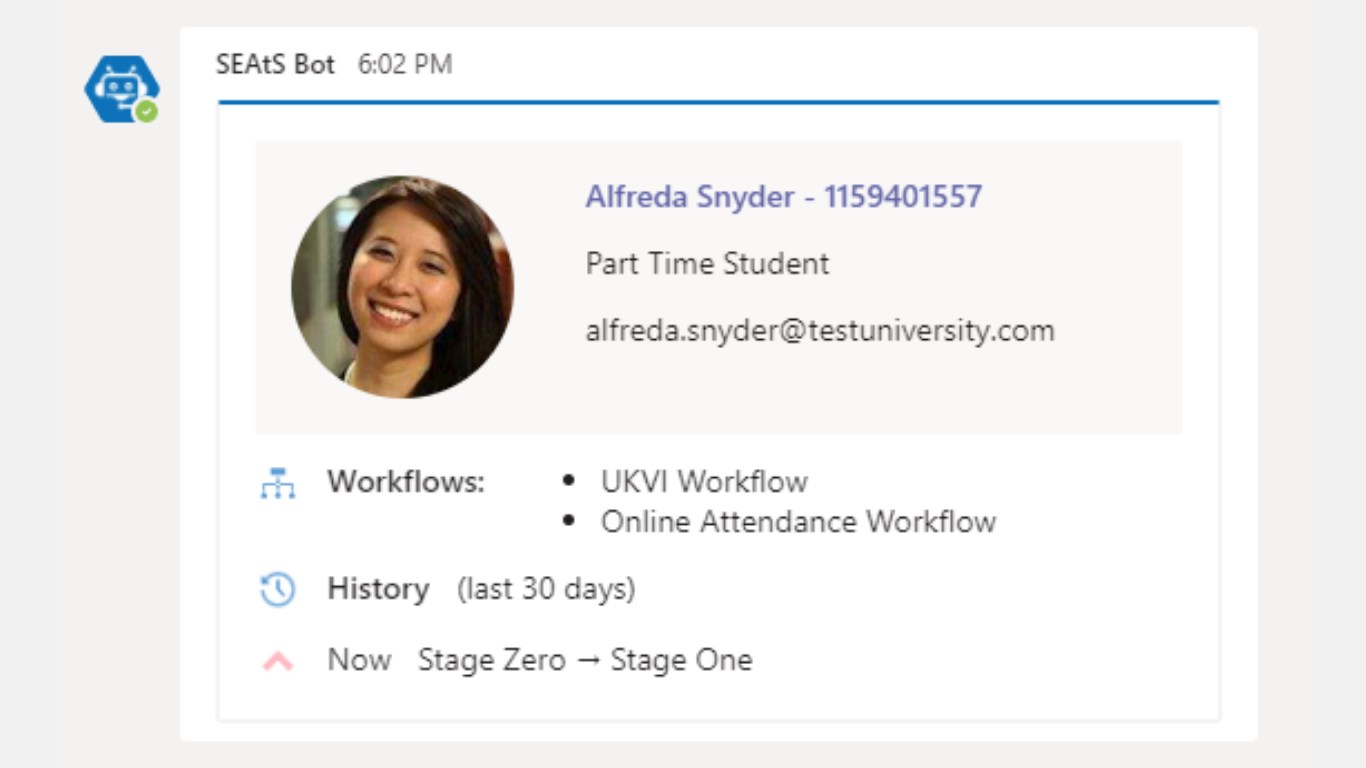
Task: Click the "(last 30 days)" text
Action: tap(546, 589)
